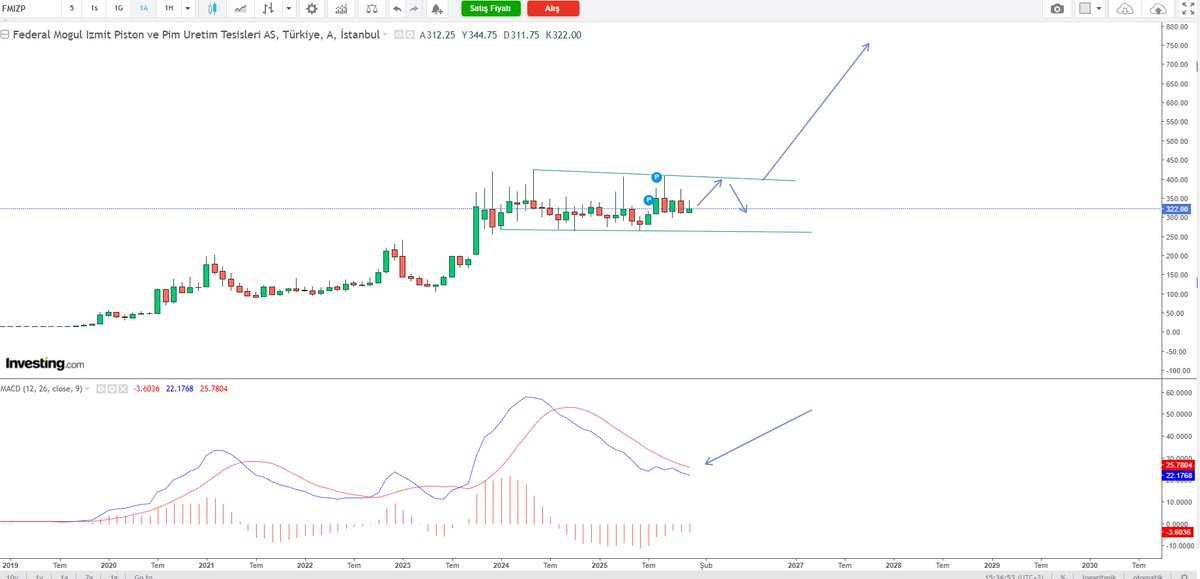
Task: Click the green Satış Fiyatı button
Action: (x=491, y=8)
